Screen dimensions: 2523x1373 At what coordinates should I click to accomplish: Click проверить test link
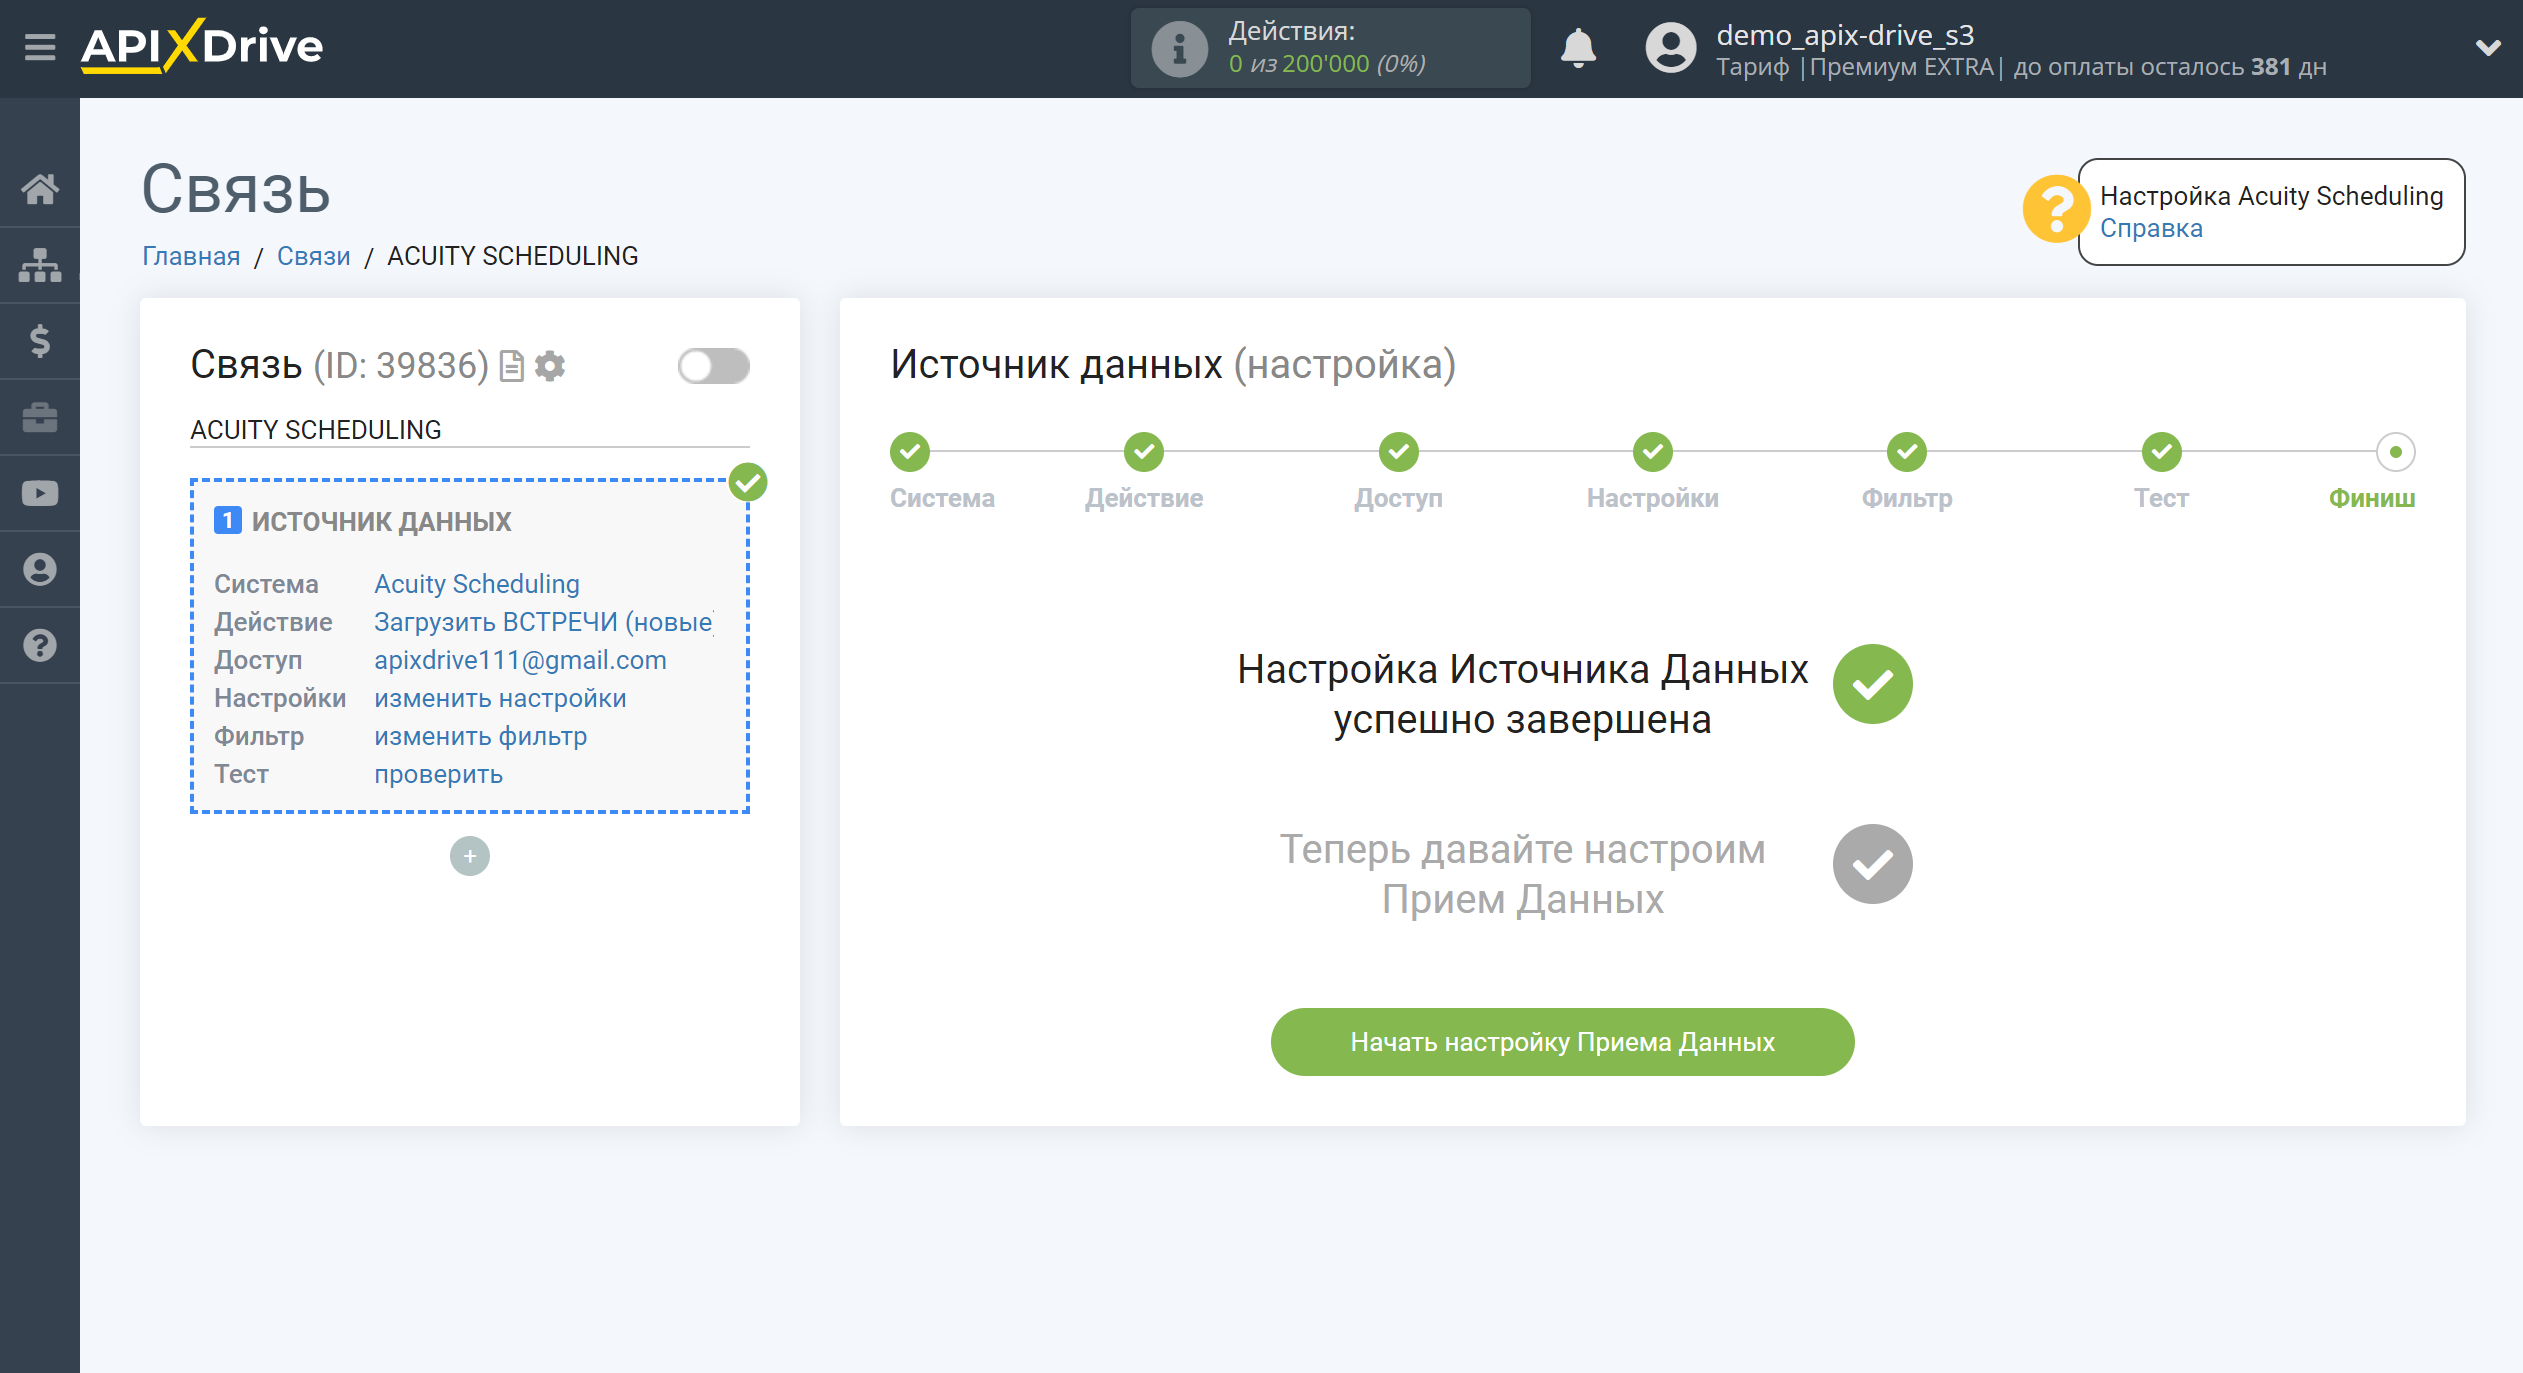(438, 774)
